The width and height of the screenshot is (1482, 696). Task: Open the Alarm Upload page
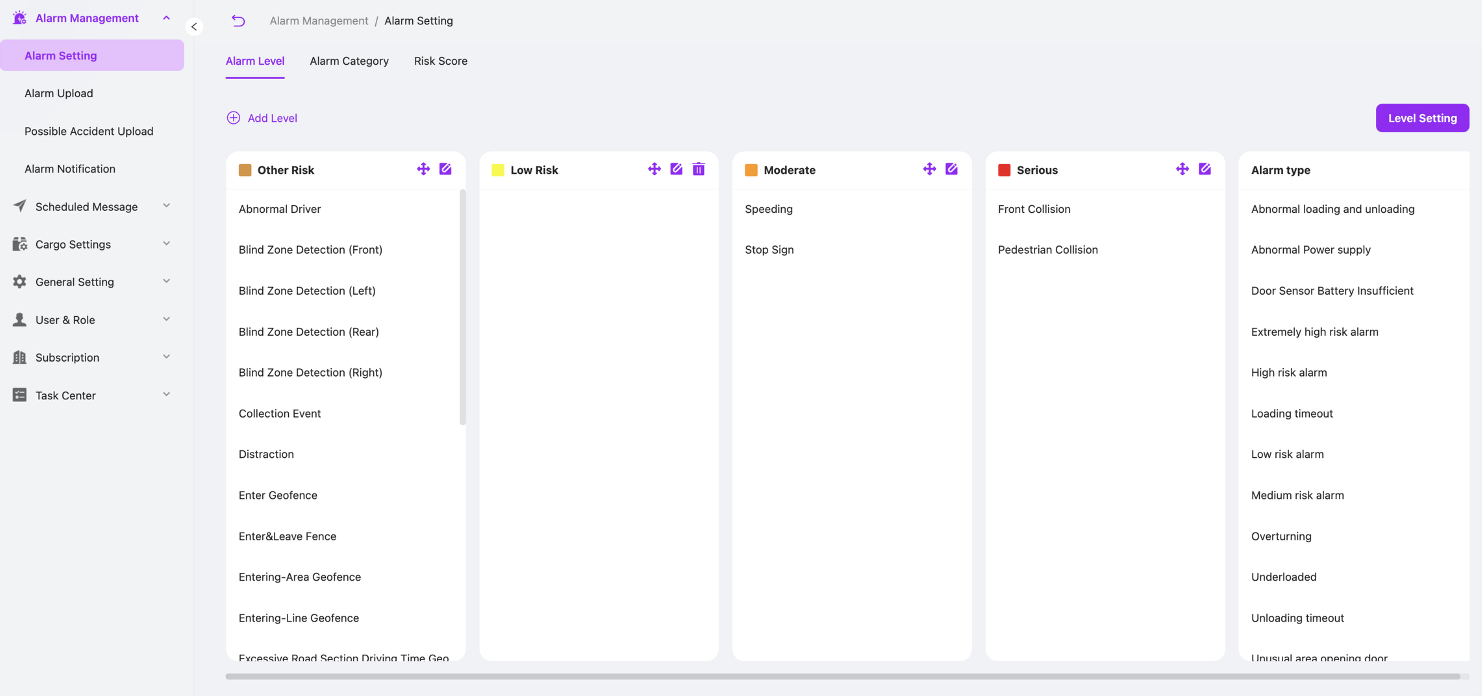(x=58, y=93)
